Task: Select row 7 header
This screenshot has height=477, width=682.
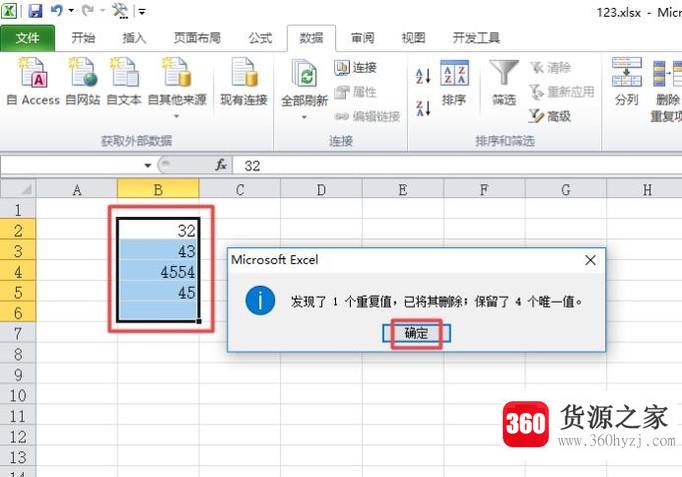Action: click(x=18, y=334)
